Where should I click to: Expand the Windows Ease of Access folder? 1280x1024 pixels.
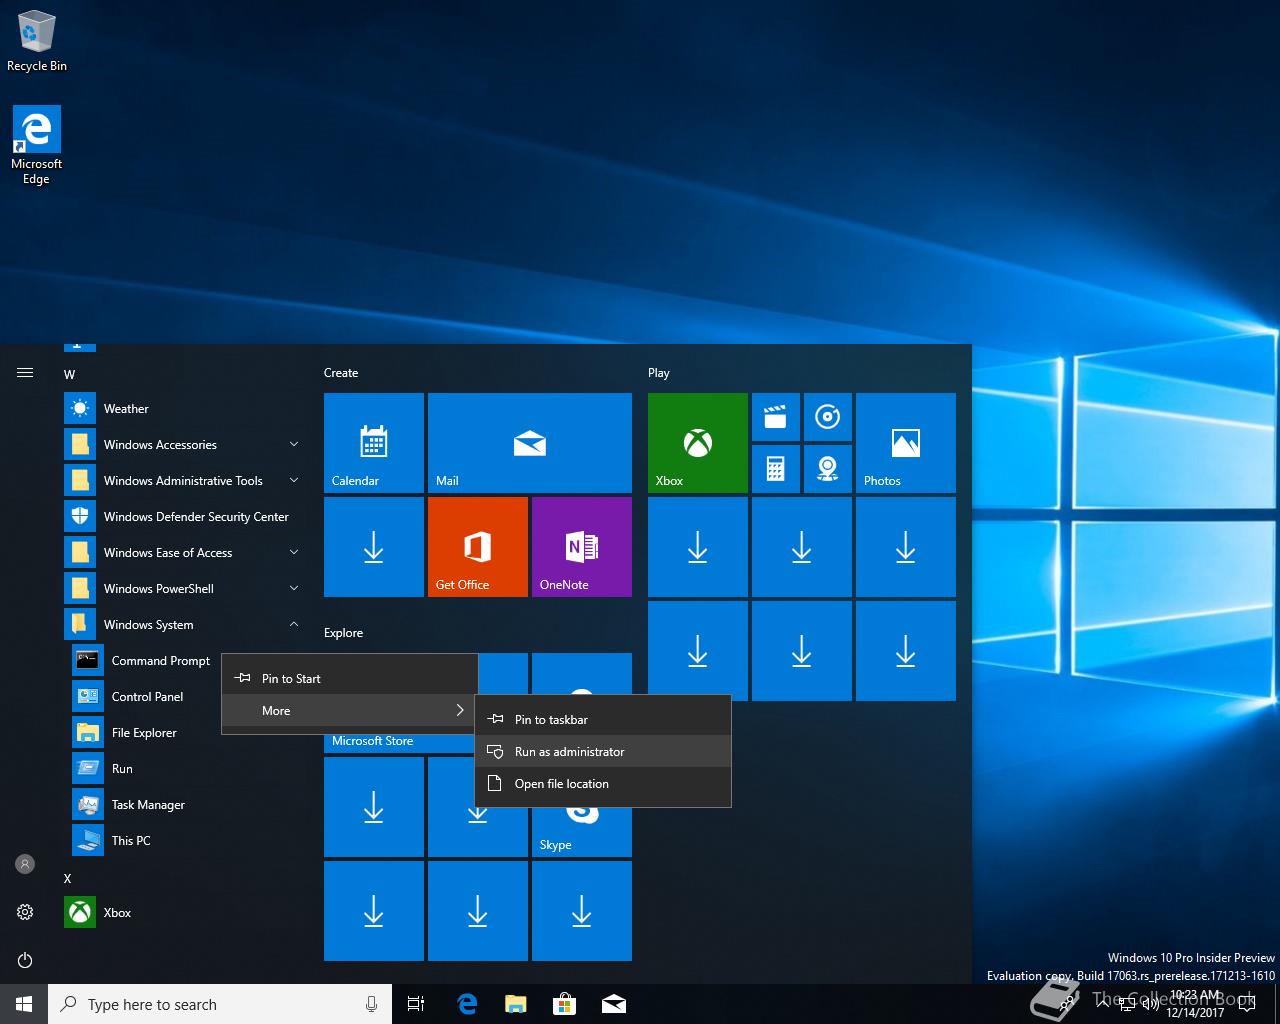184,553
